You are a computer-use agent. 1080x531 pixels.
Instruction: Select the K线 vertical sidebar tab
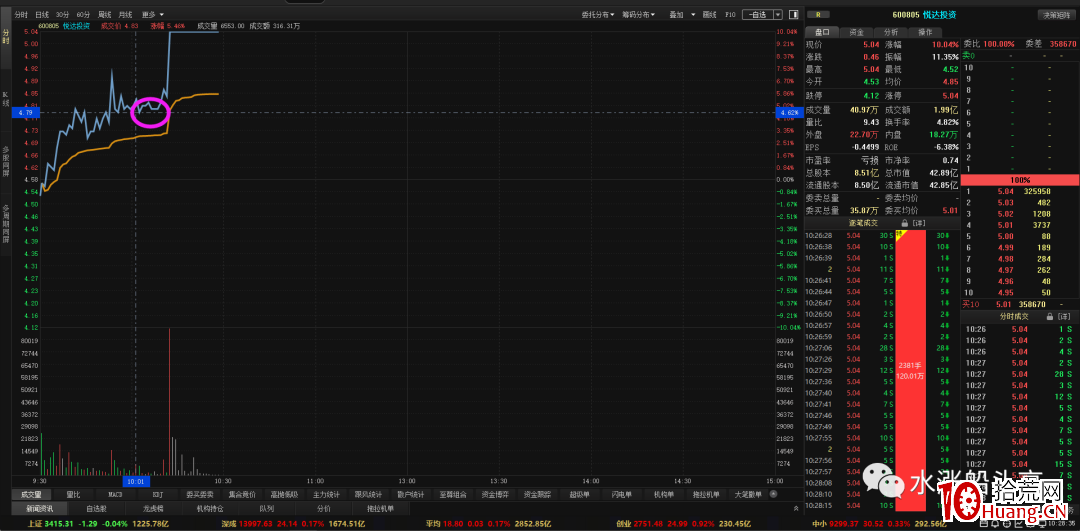(x=6, y=98)
